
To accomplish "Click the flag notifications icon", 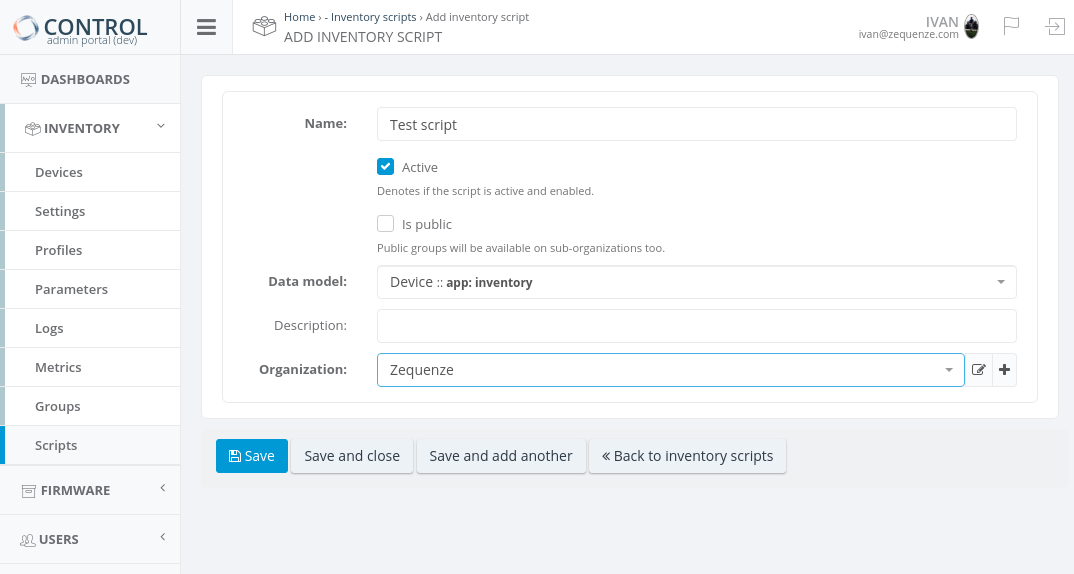I will click(1011, 27).
